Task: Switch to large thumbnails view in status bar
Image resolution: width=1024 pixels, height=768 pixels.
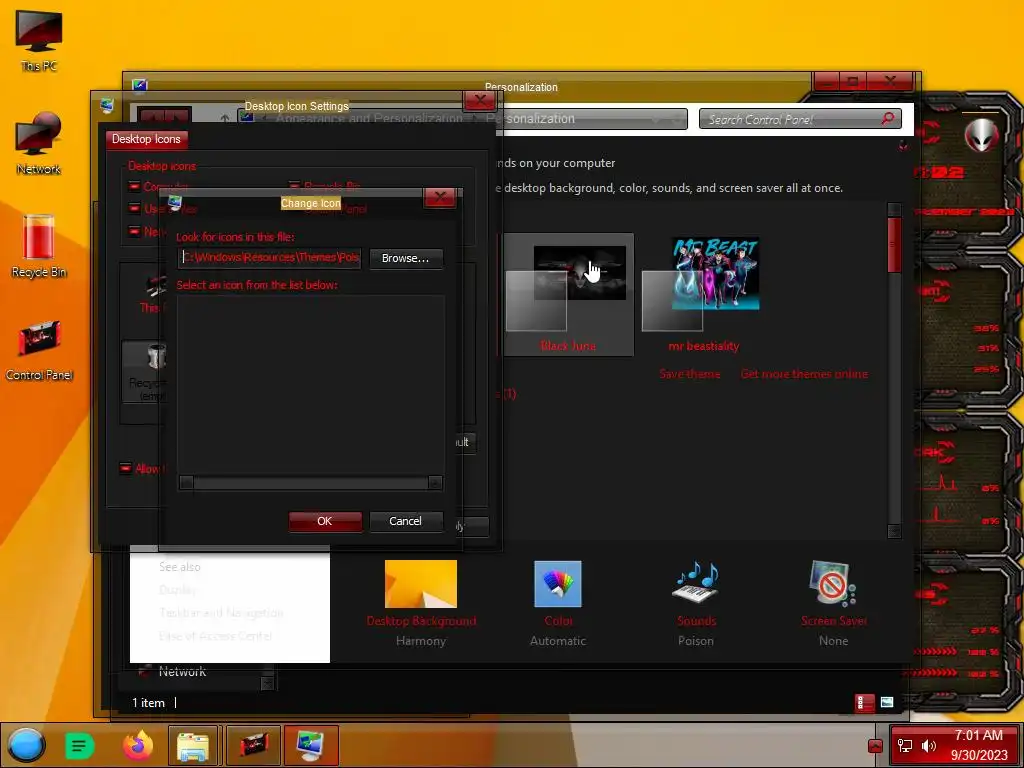Action: click(x=887, y=703)
